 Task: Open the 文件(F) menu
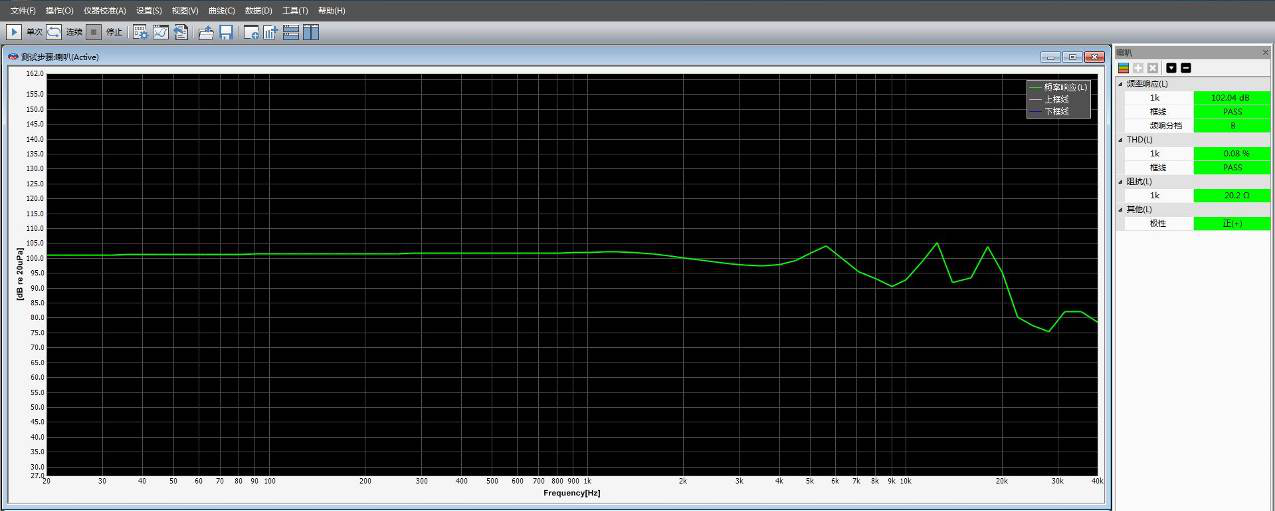point(22,10)
